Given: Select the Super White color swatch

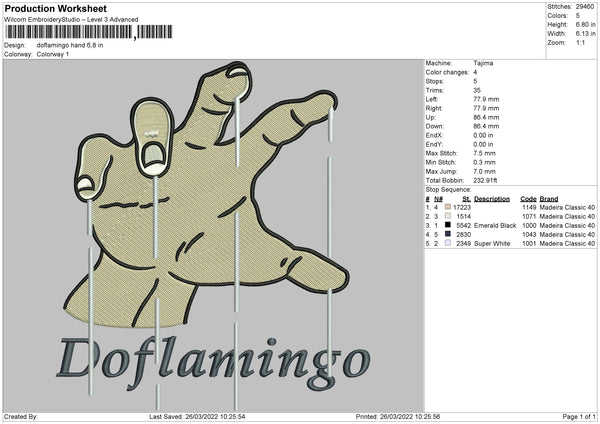Looking at the screenshot, I should (x=448, y=243).
